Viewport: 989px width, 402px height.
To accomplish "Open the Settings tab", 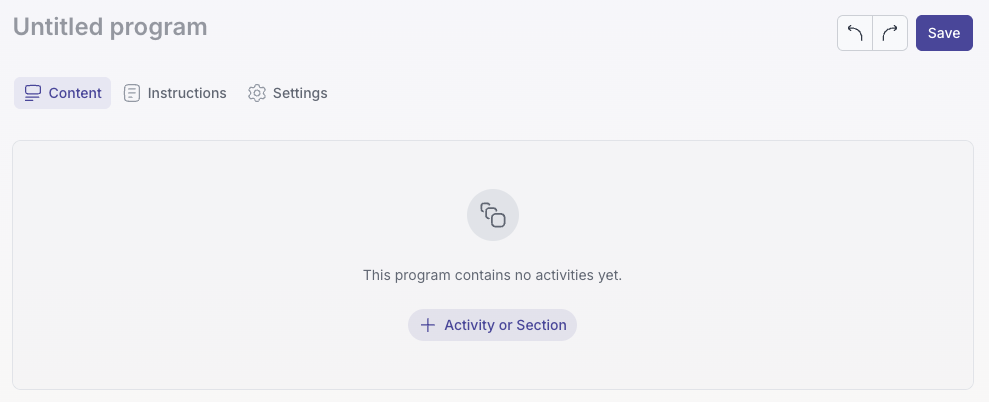I will (x=288, y=93).
